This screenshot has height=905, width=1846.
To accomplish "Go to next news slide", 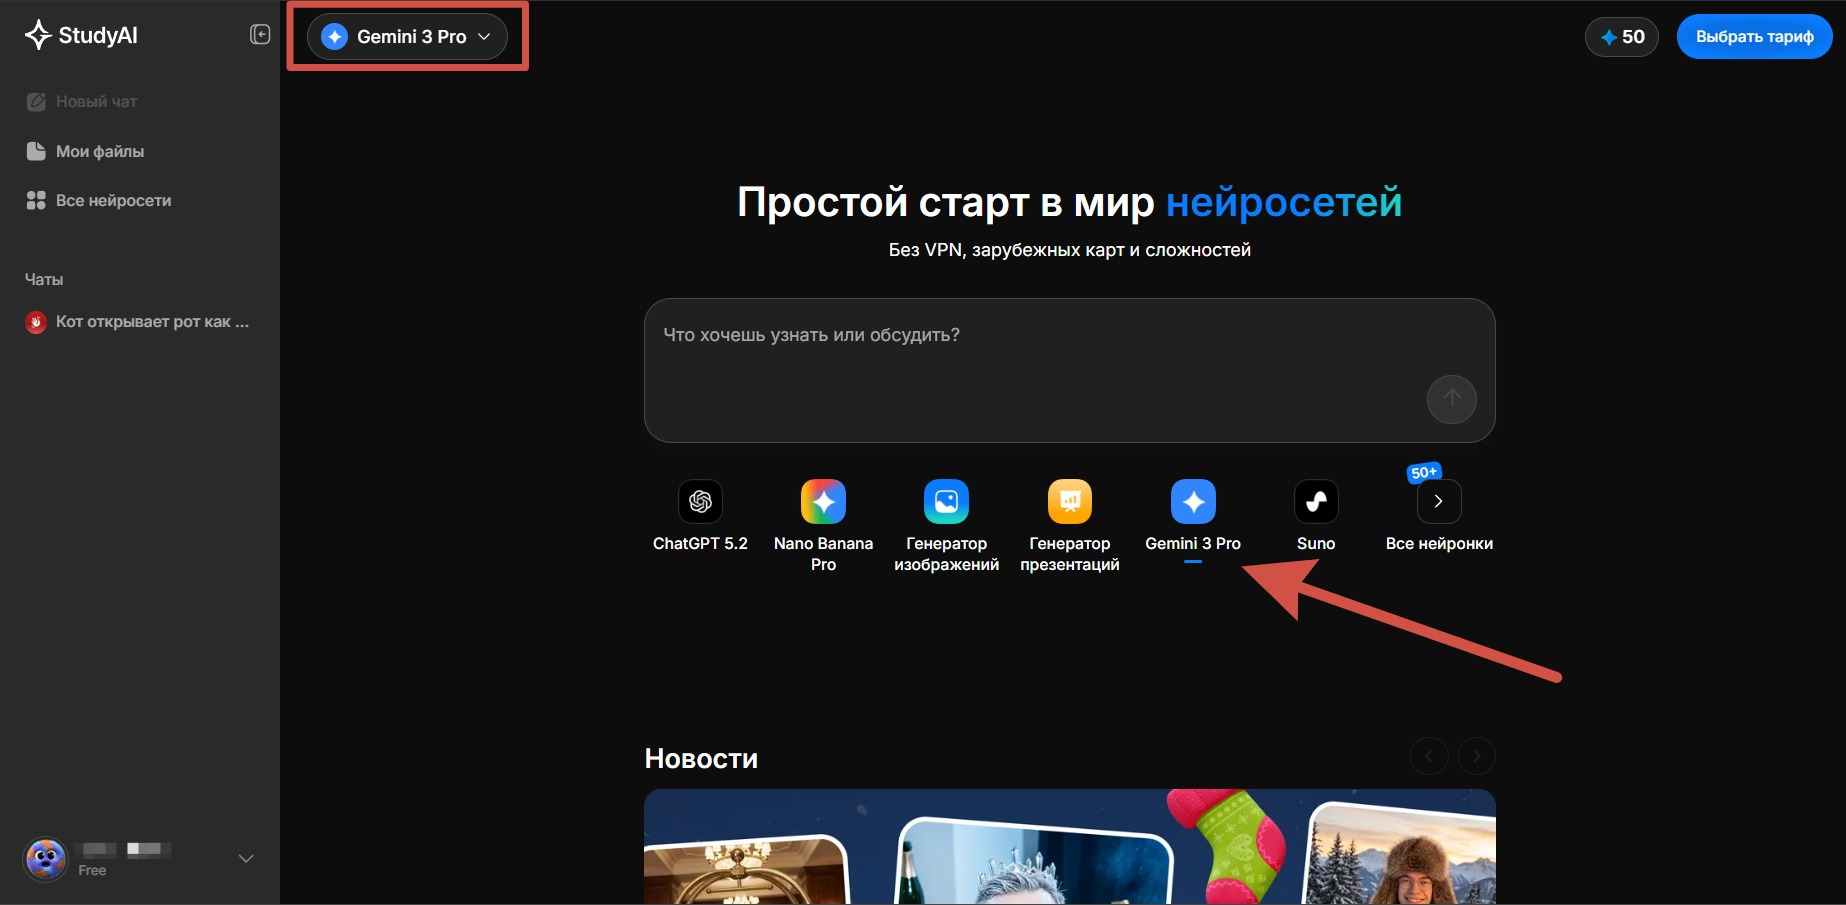I will click(x=1477, y=756).
